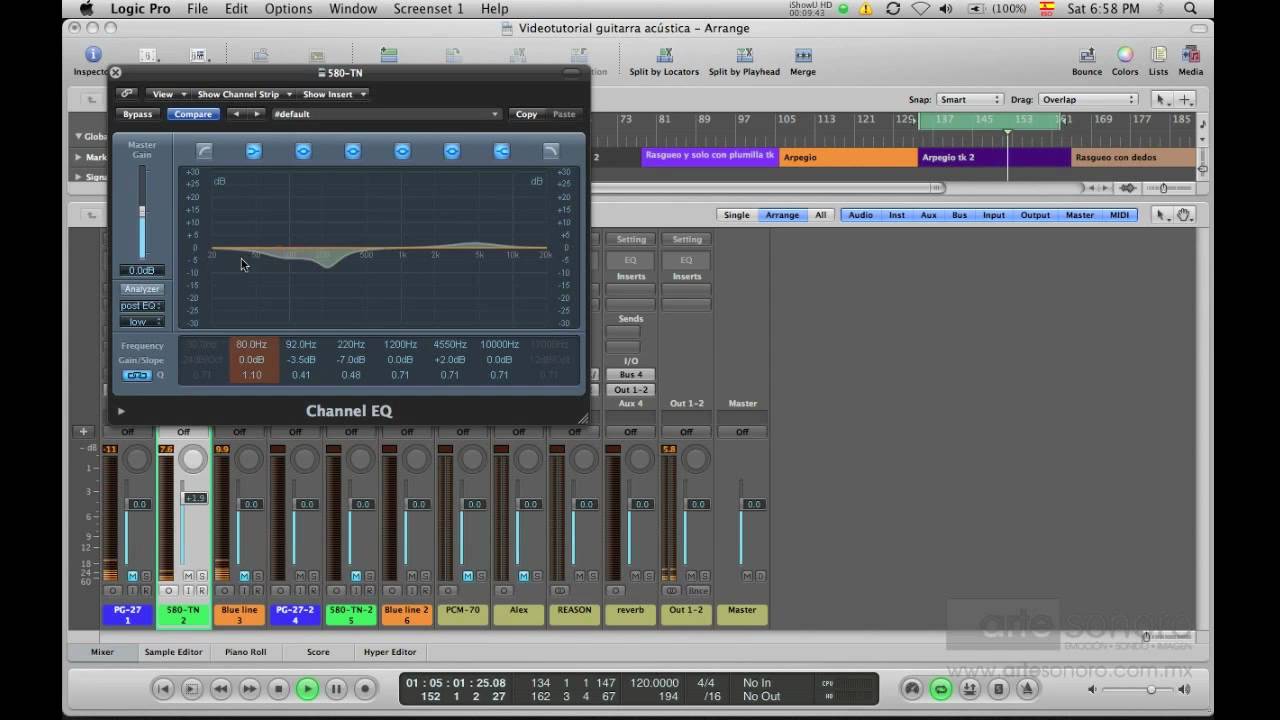Viewport: 1280px width, 720px height.
Task: Unmute the Blue line channel strip
Action: (245, 576)
